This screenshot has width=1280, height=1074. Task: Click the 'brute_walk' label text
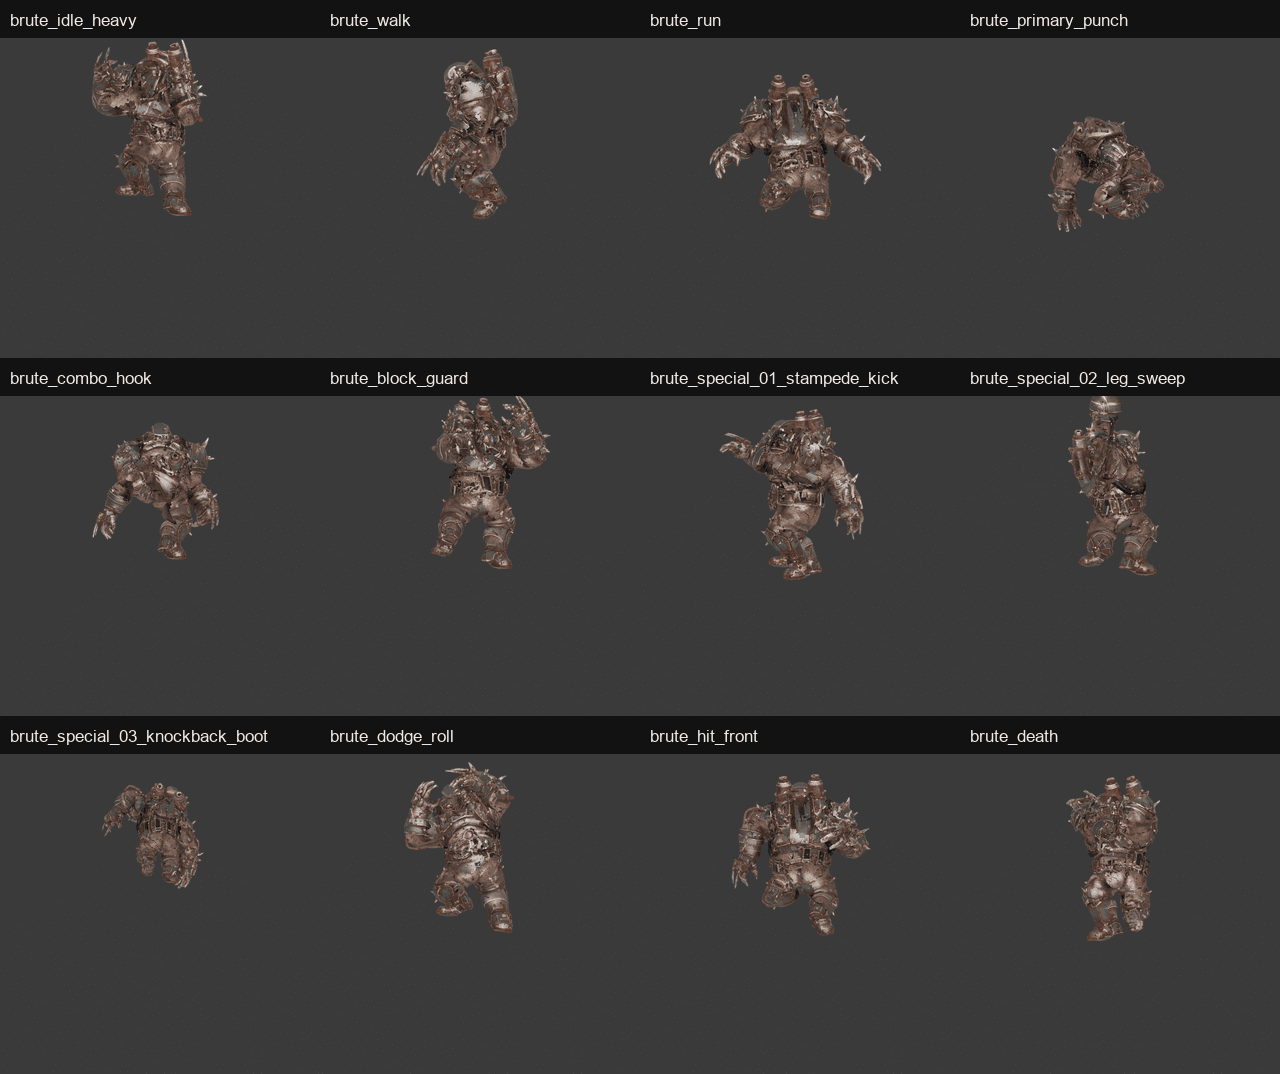370,20
